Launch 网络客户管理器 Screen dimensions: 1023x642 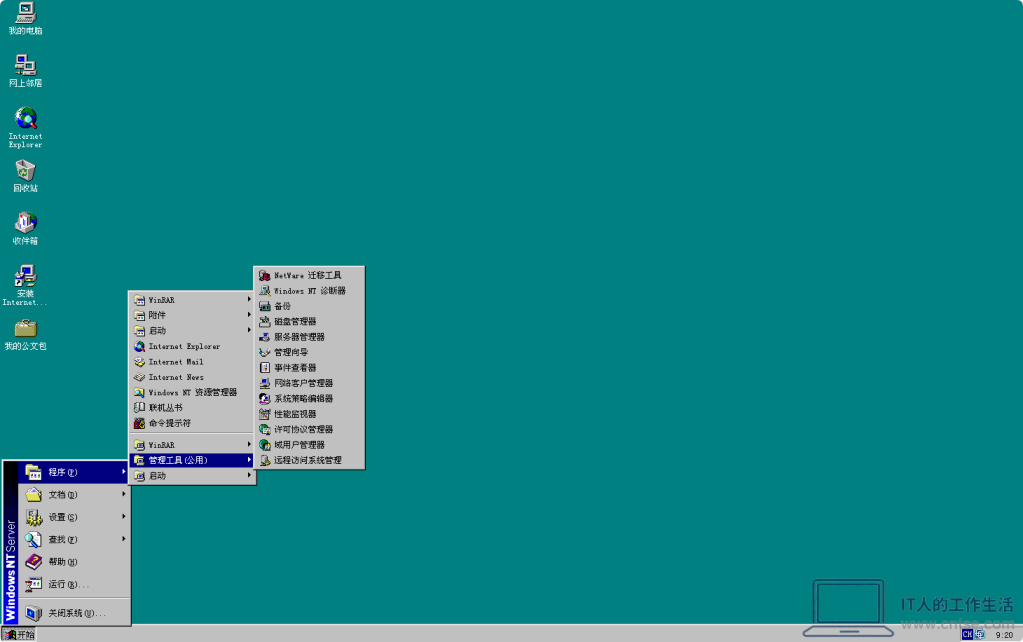309,383
